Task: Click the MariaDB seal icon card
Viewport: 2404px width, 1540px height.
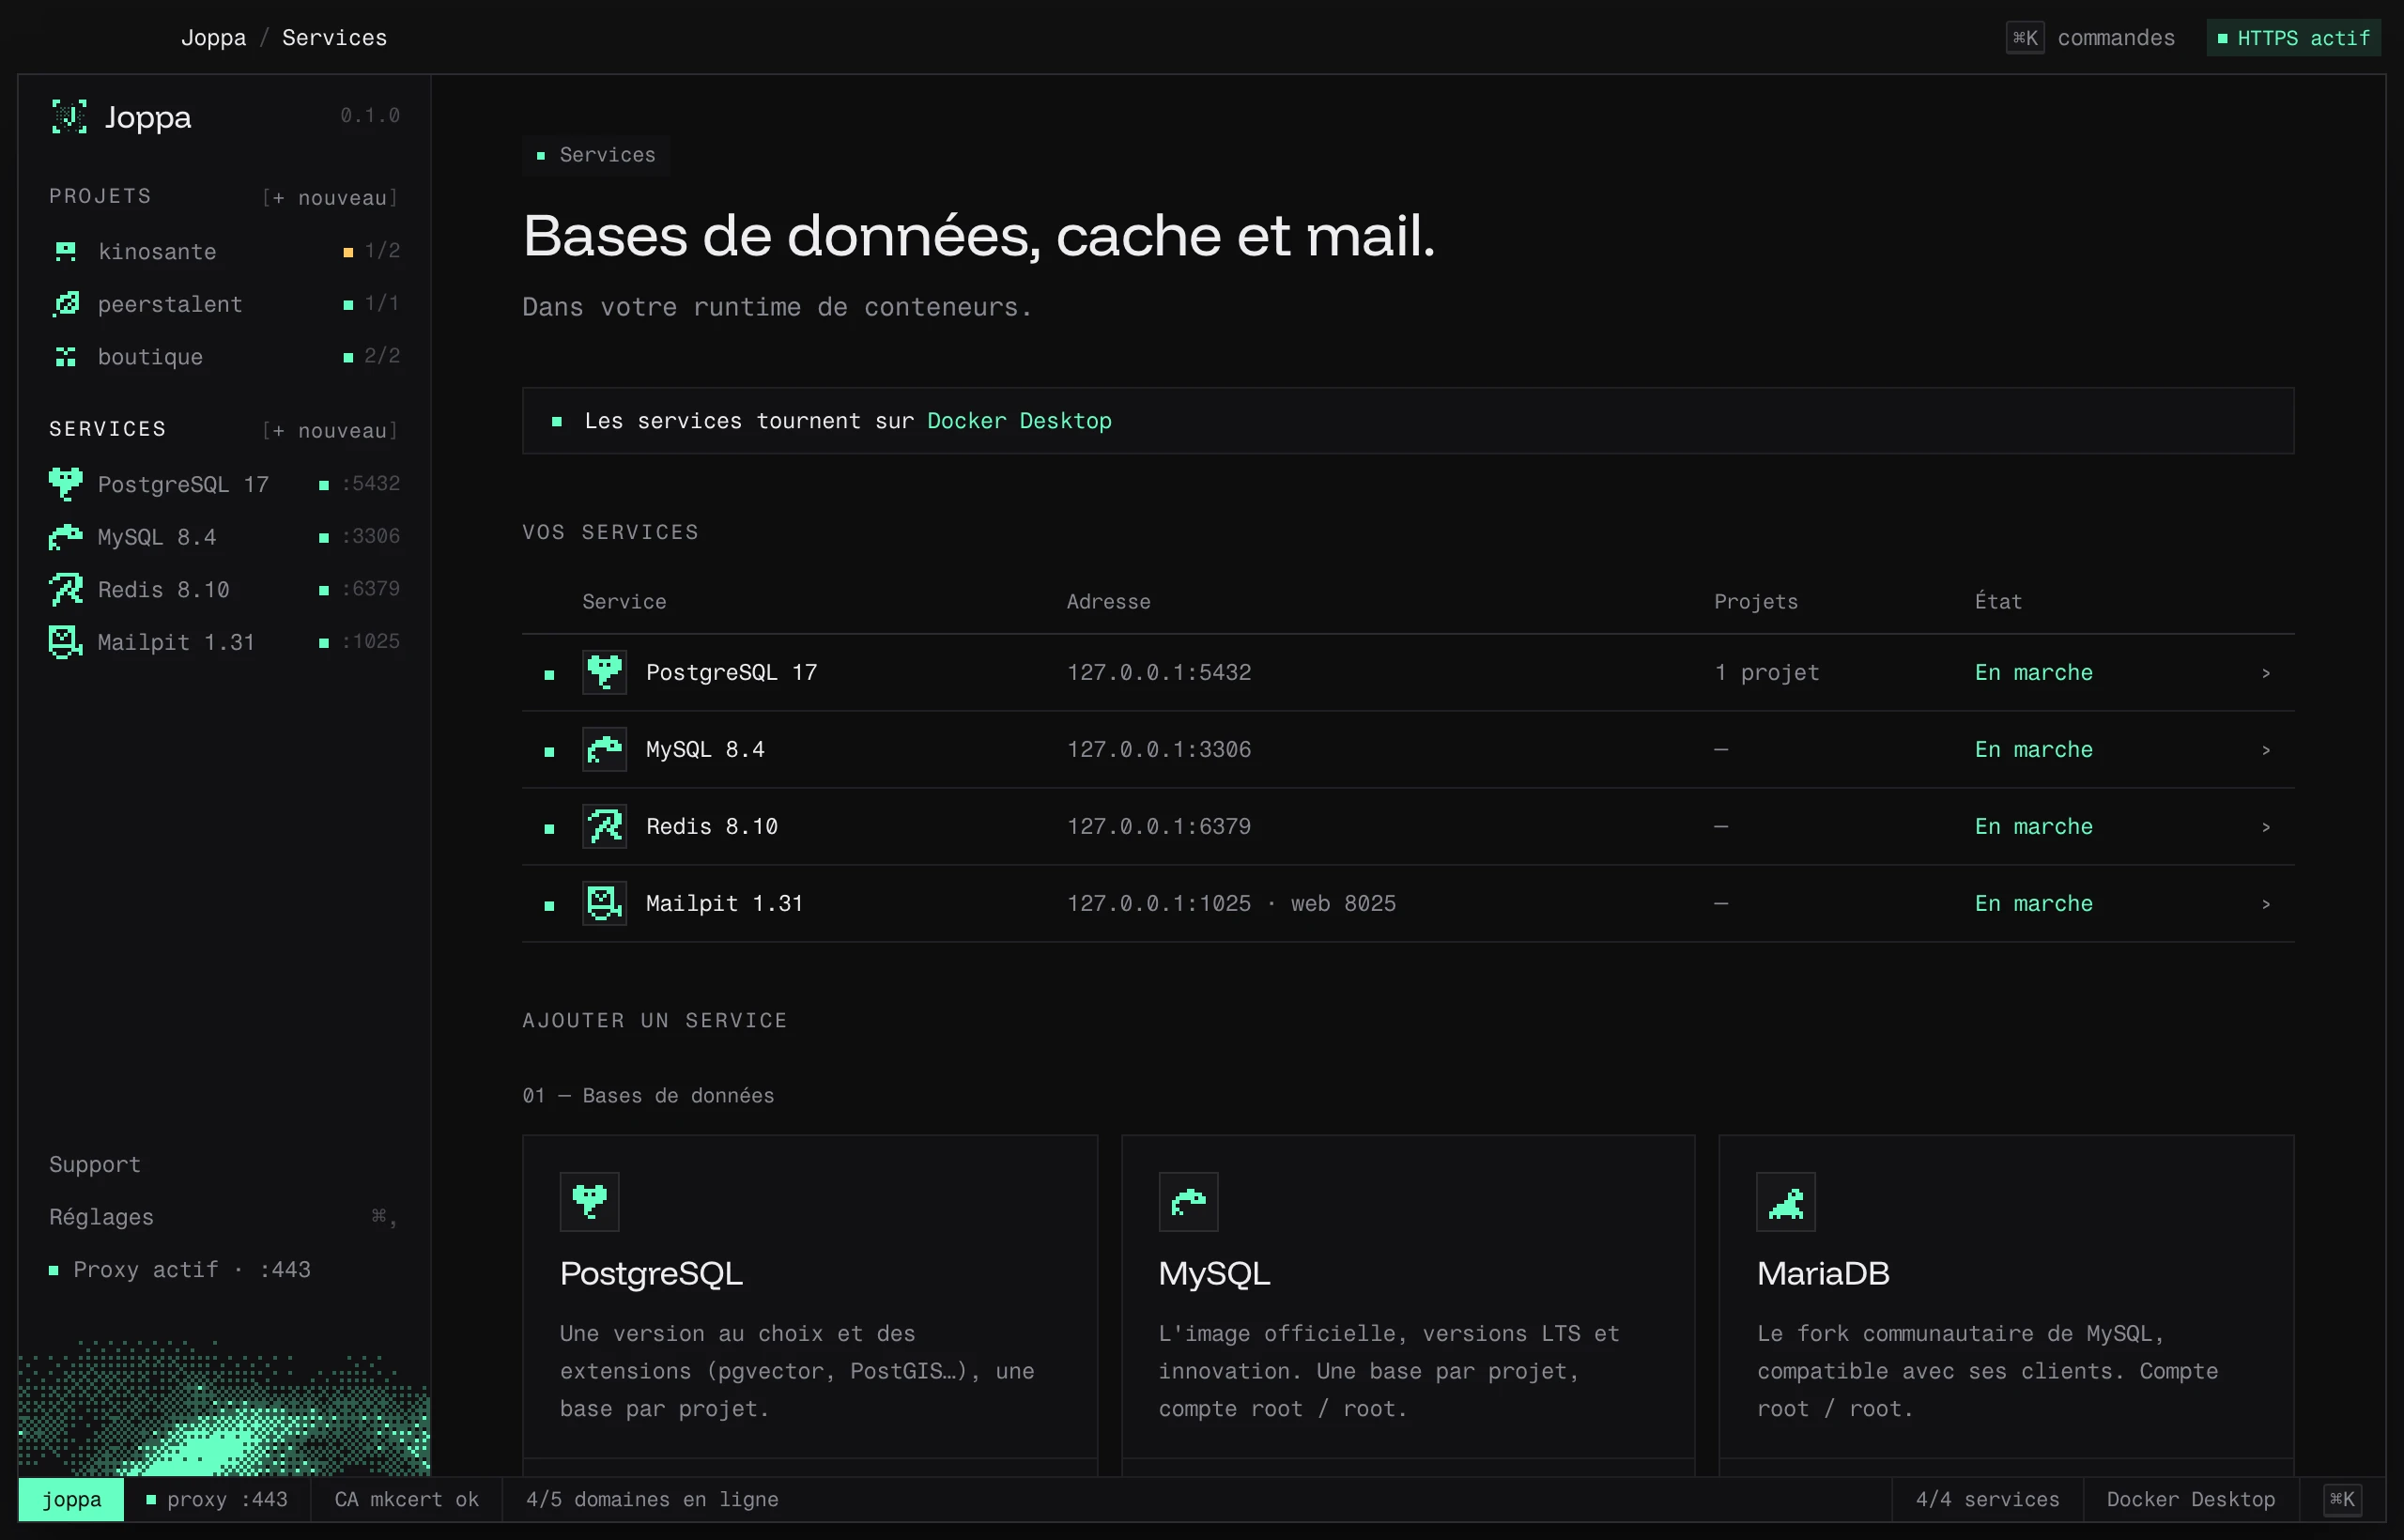Action: (x=1786, y=1202)
